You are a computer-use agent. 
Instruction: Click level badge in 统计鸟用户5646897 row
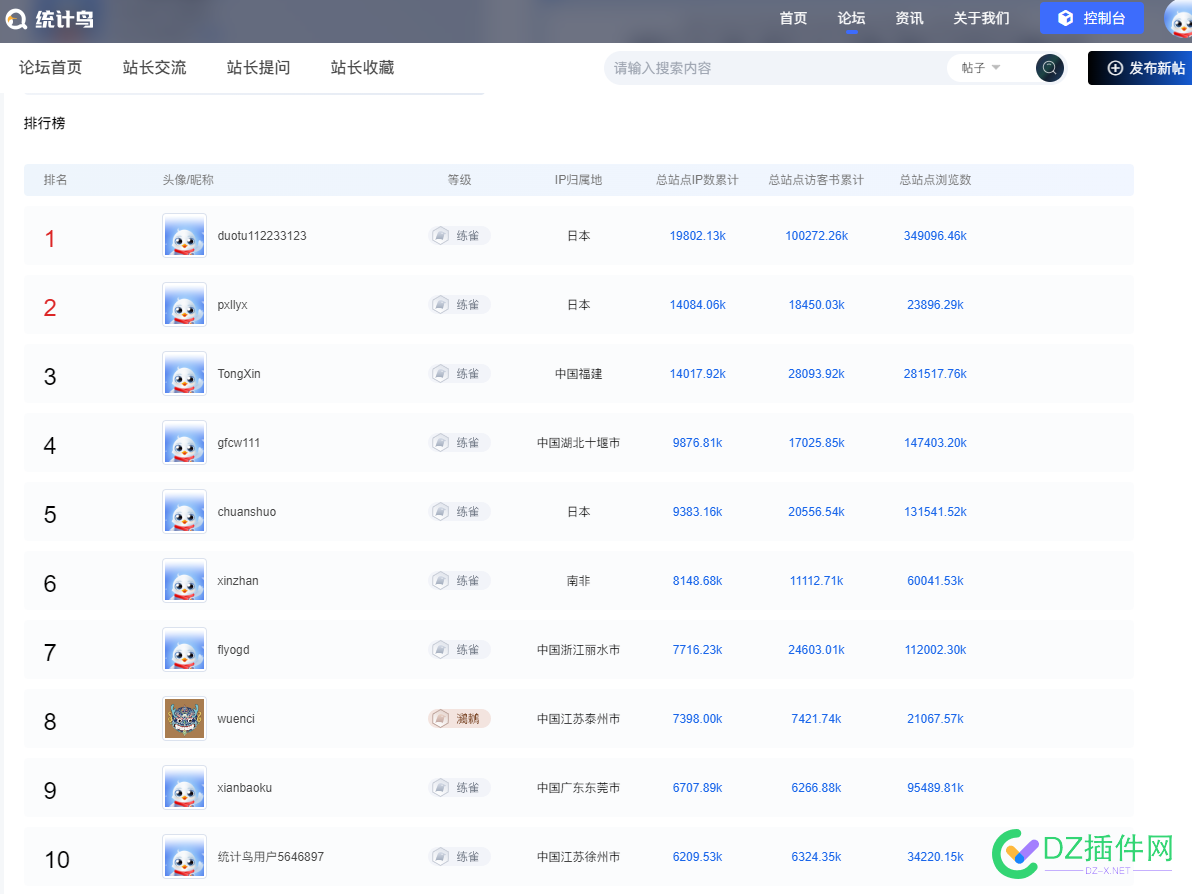point(459,857)
